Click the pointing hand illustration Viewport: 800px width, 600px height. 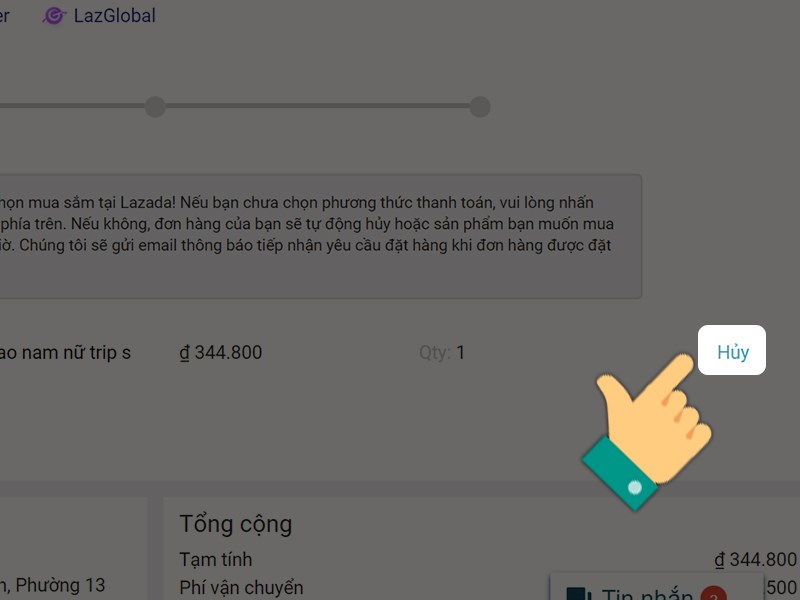click(x=646, y=431)
